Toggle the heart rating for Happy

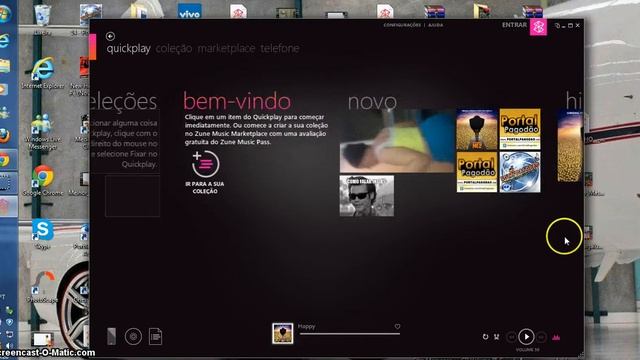(x=397, y=327)
